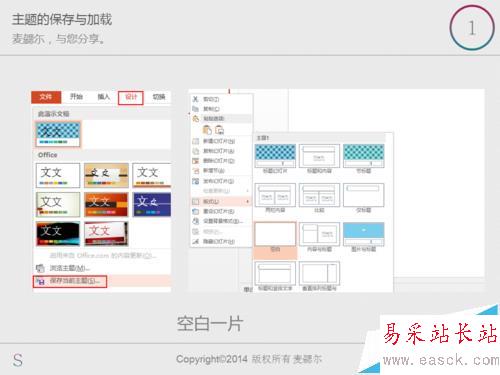Image resolution: width=500 pixels, height=375 pixels.
Task: Select the 标题和内容 (Title and Content) layout
Action: coord(319,159)
